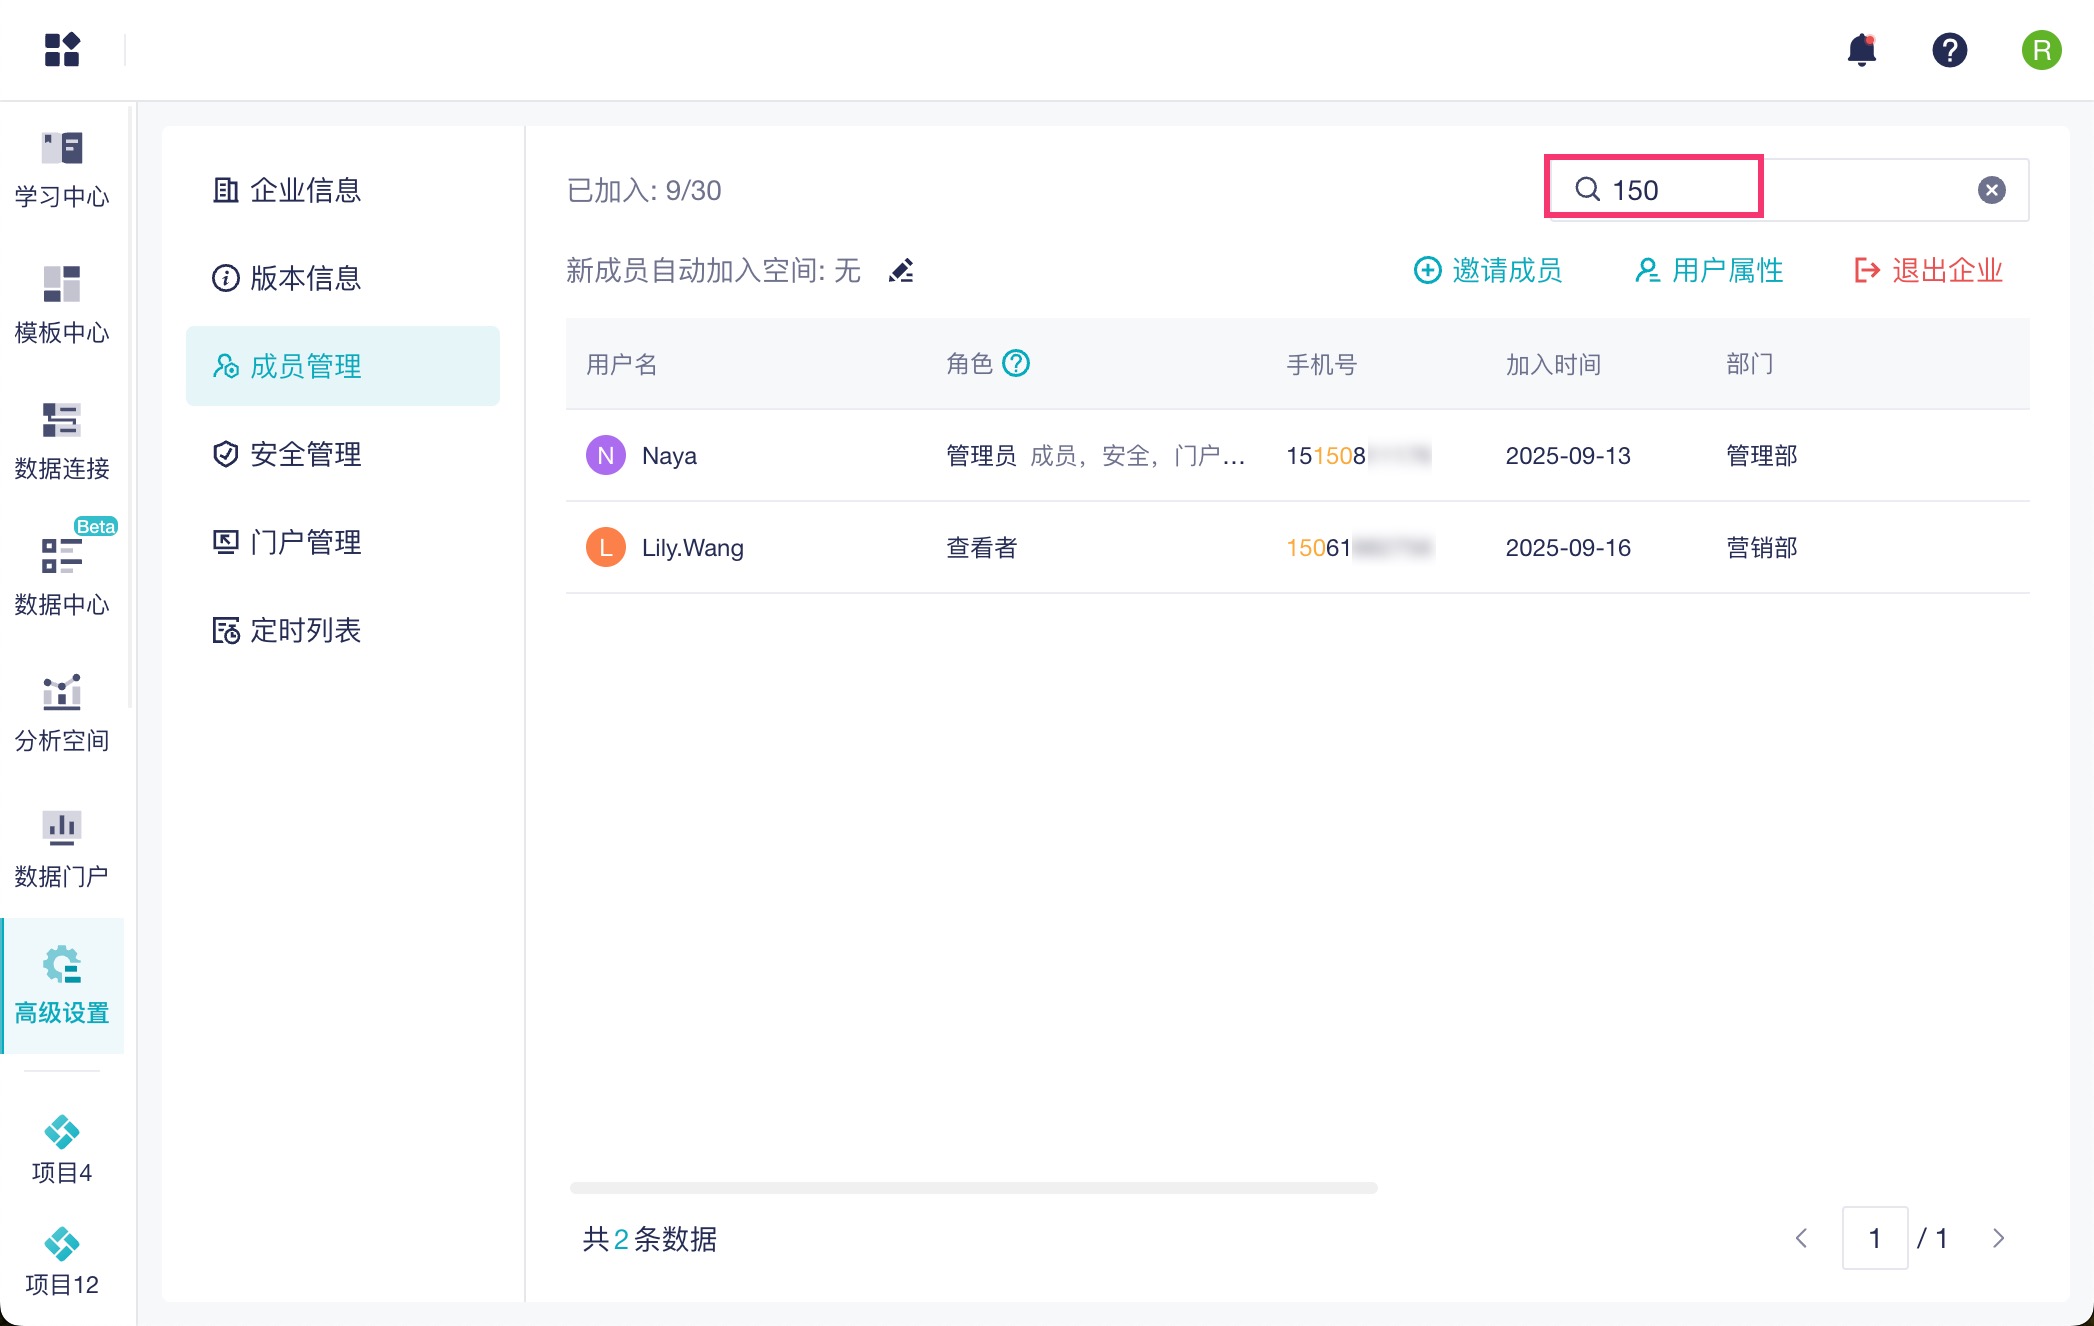Click the 部门 column header

[x=1750, y=364]
